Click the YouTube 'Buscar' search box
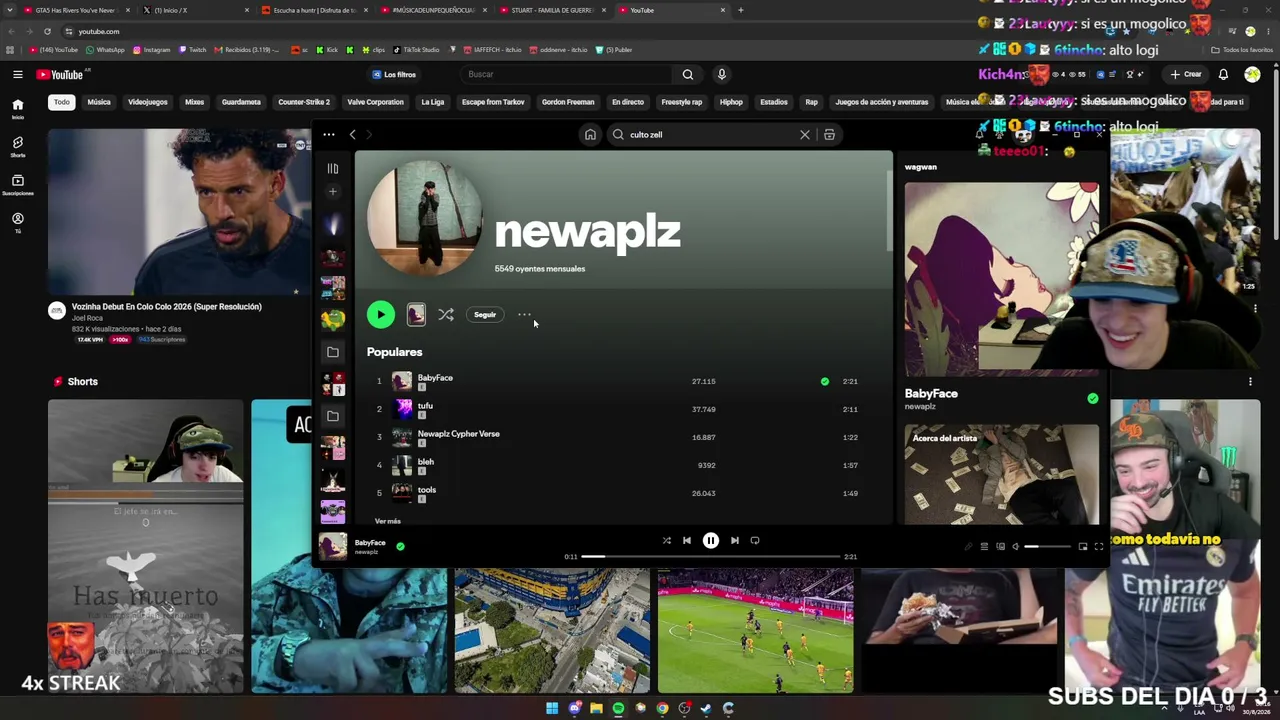The height and width of the screenshot is (720, 1280). point(568,74)
